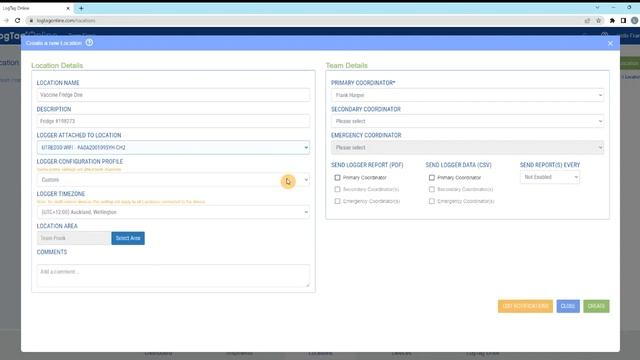Bookmark this page with the star icon

coord(598,20)
